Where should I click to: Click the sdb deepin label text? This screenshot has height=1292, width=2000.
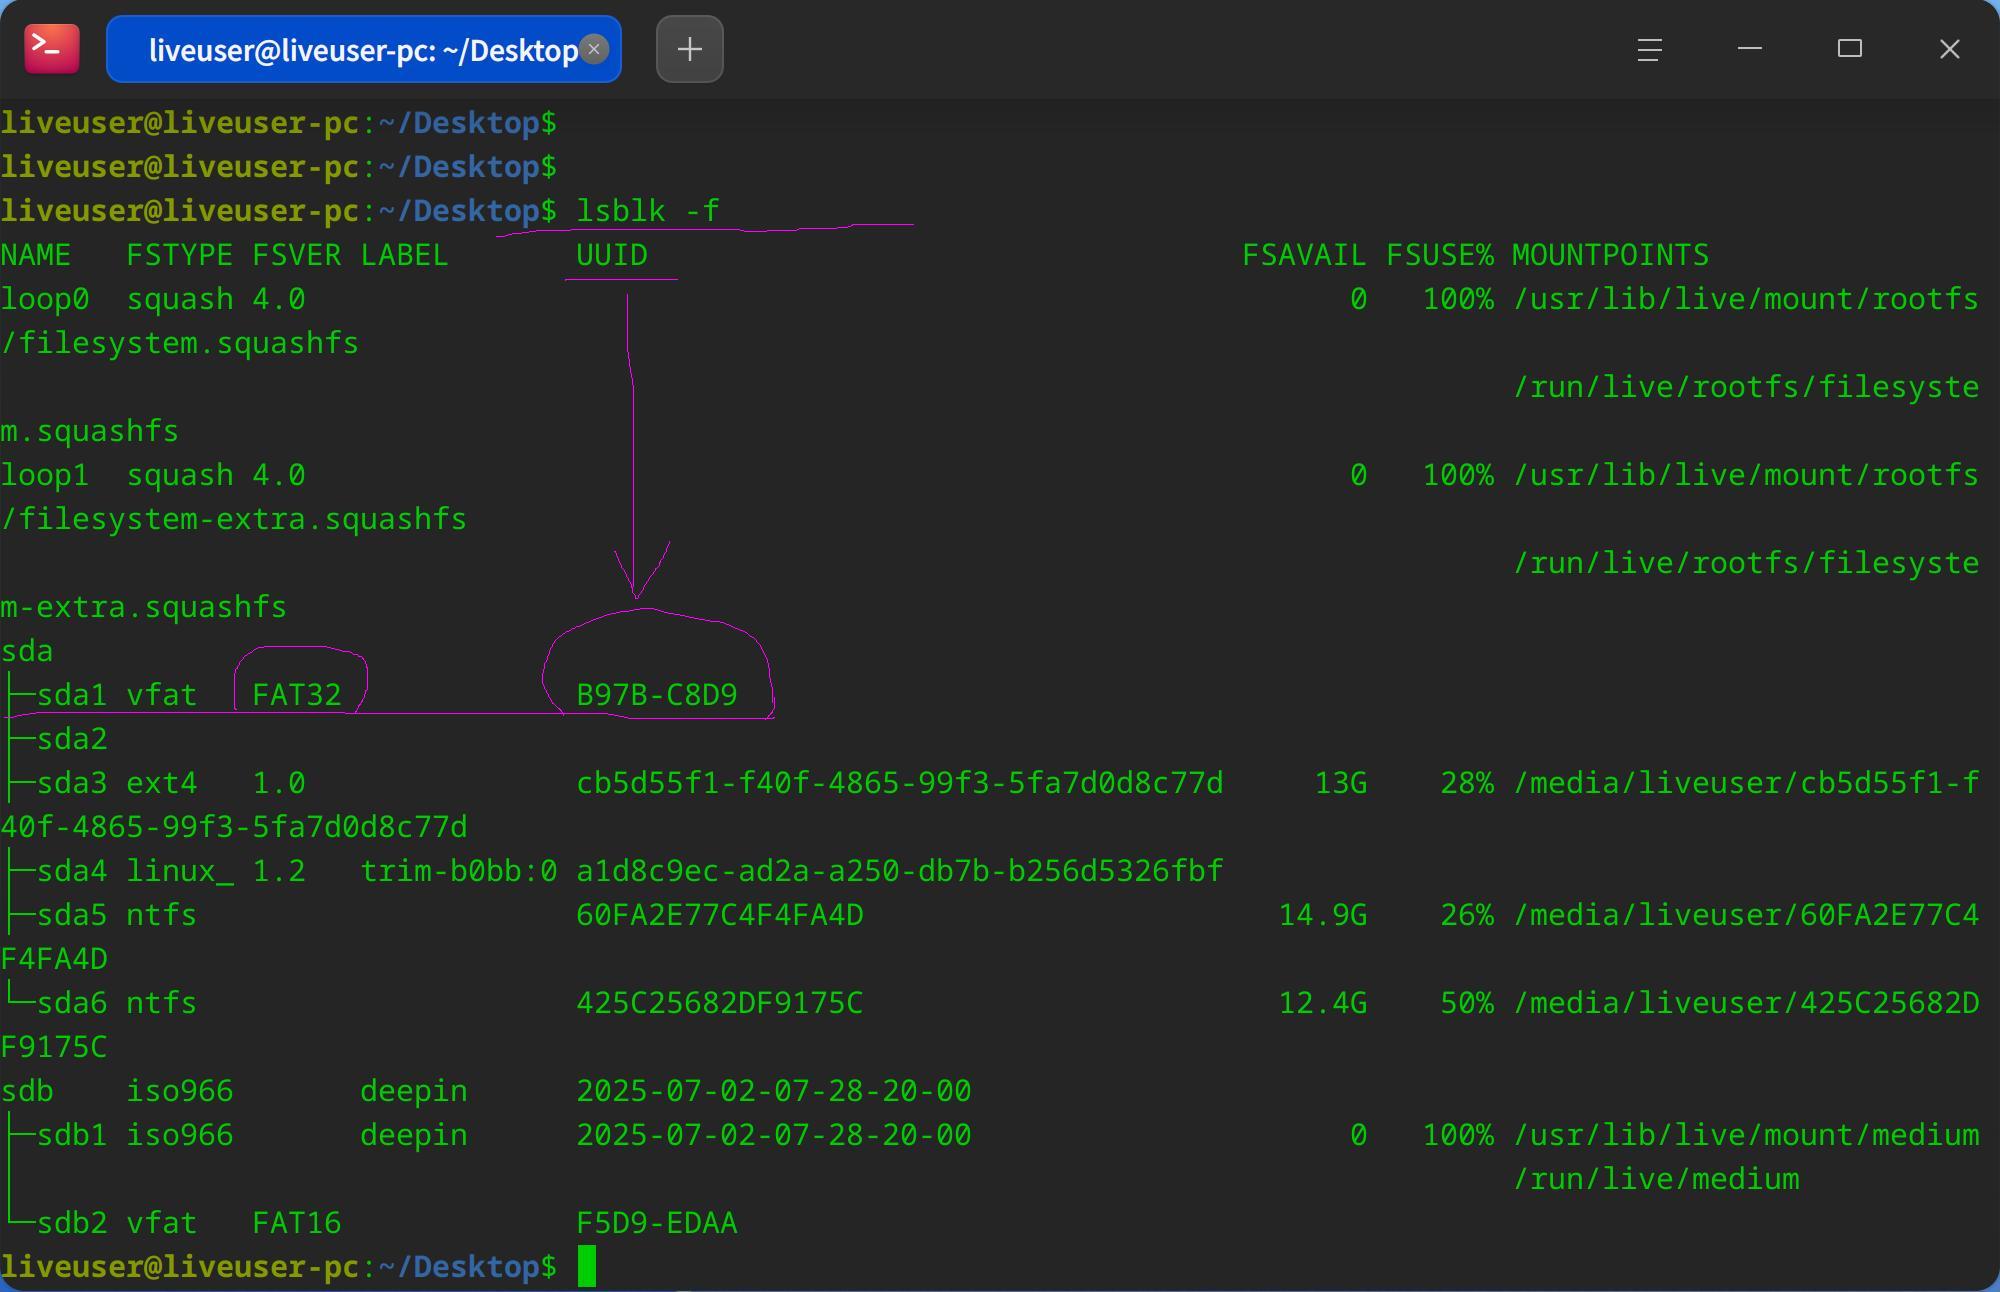click(x=413, y=1091)
